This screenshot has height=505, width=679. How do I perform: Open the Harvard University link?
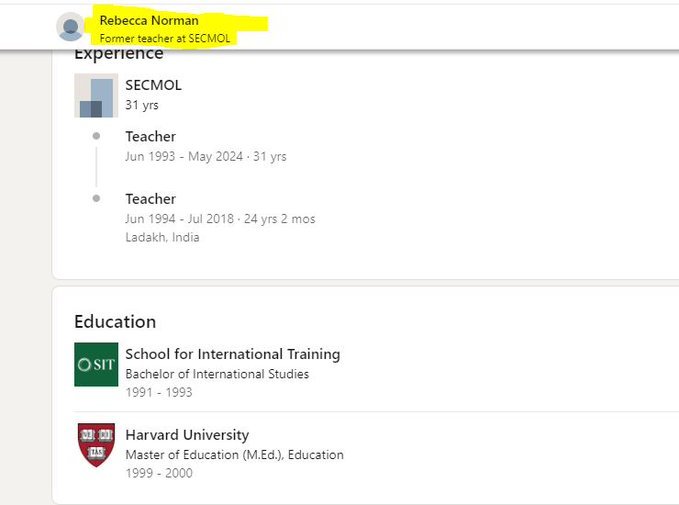click(187, 435)
